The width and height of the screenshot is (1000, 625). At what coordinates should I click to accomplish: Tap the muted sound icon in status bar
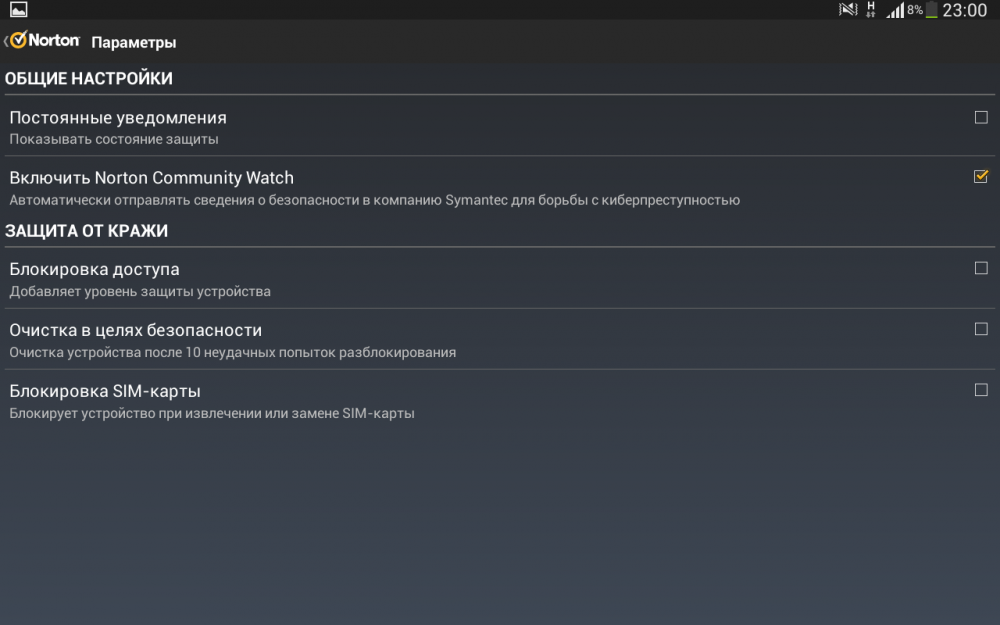(x=848, y=10)
